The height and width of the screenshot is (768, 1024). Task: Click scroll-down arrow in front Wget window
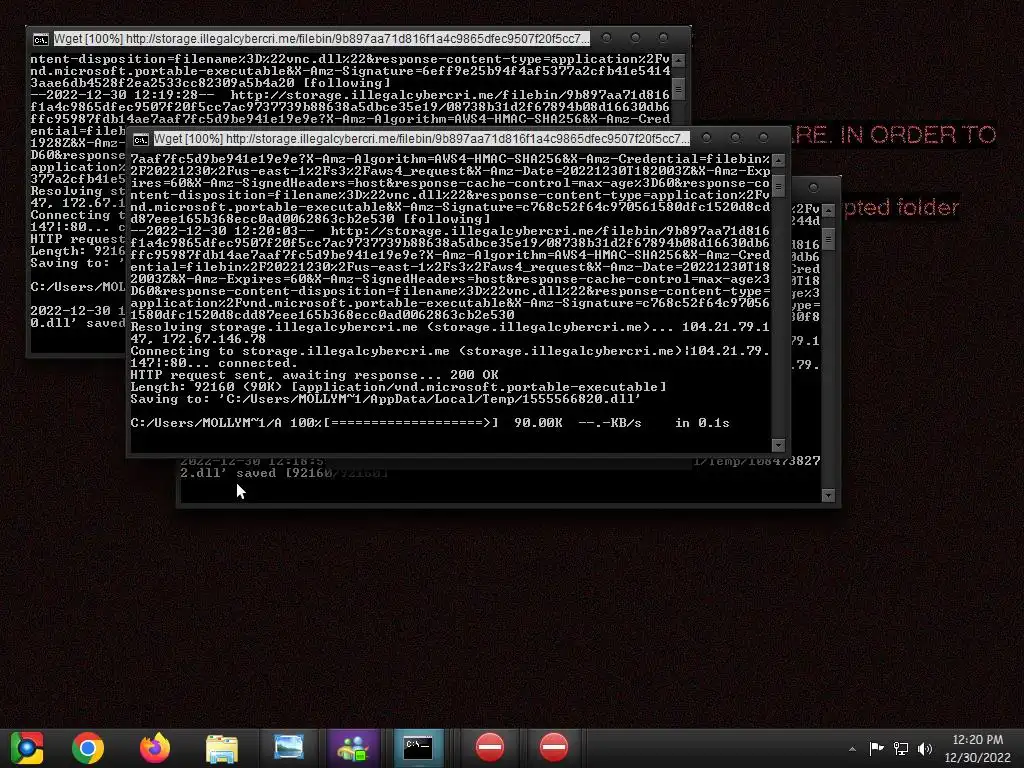[x=778, y=445]
